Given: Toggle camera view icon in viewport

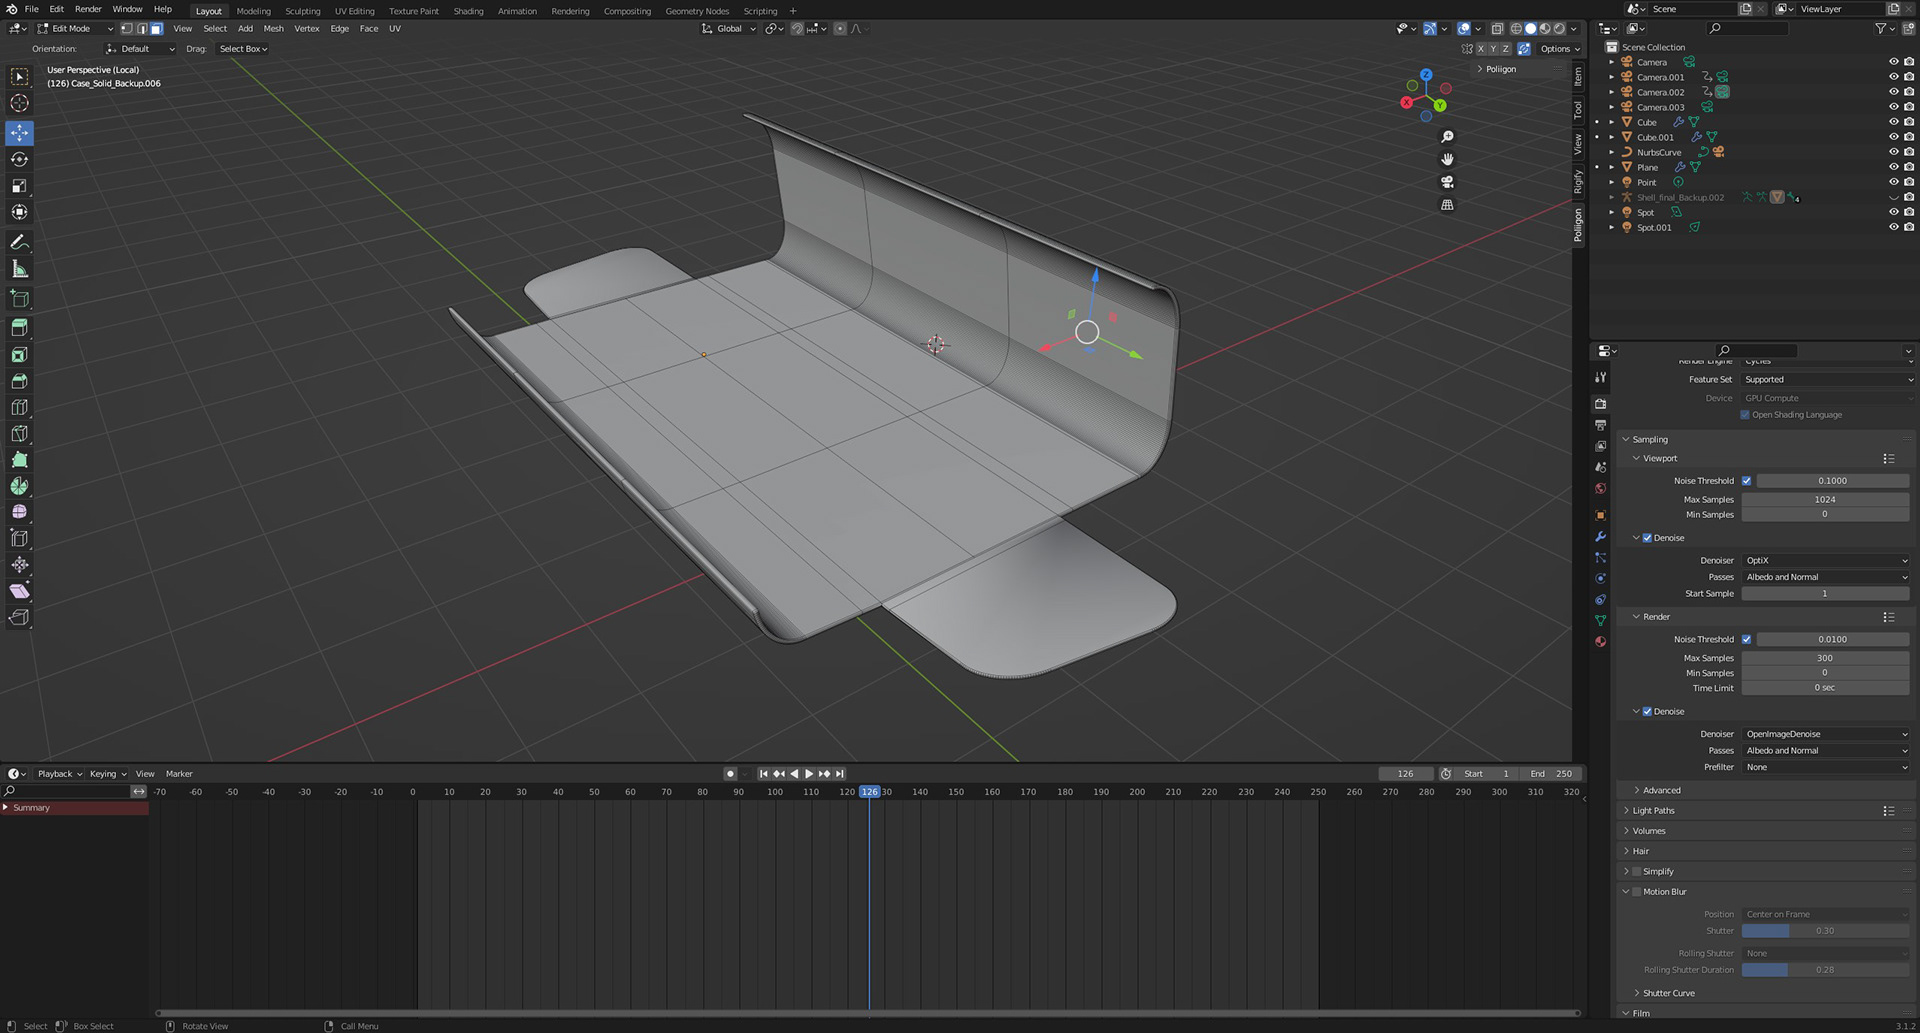Looking at the screenshot, I should tap(1447, 182).
